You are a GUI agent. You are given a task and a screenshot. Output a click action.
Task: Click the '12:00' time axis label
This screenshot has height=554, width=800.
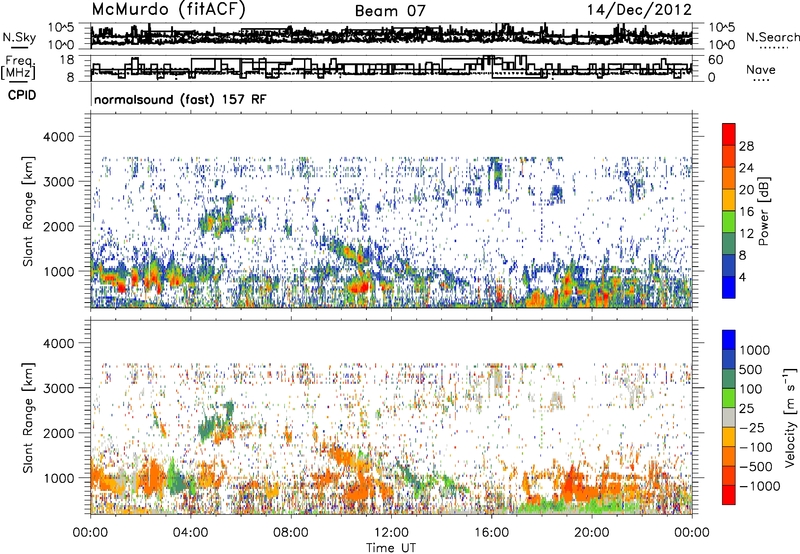click(391, 533)
